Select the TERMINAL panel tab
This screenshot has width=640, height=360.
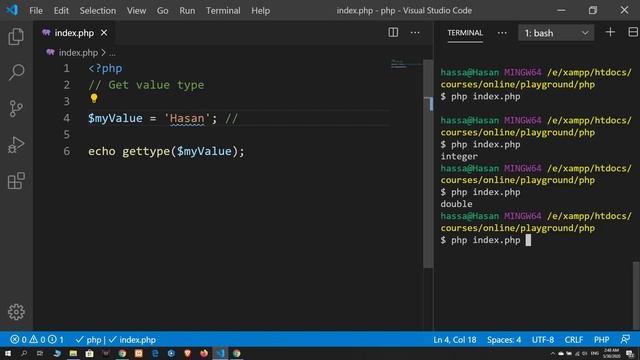coord(465,33)
